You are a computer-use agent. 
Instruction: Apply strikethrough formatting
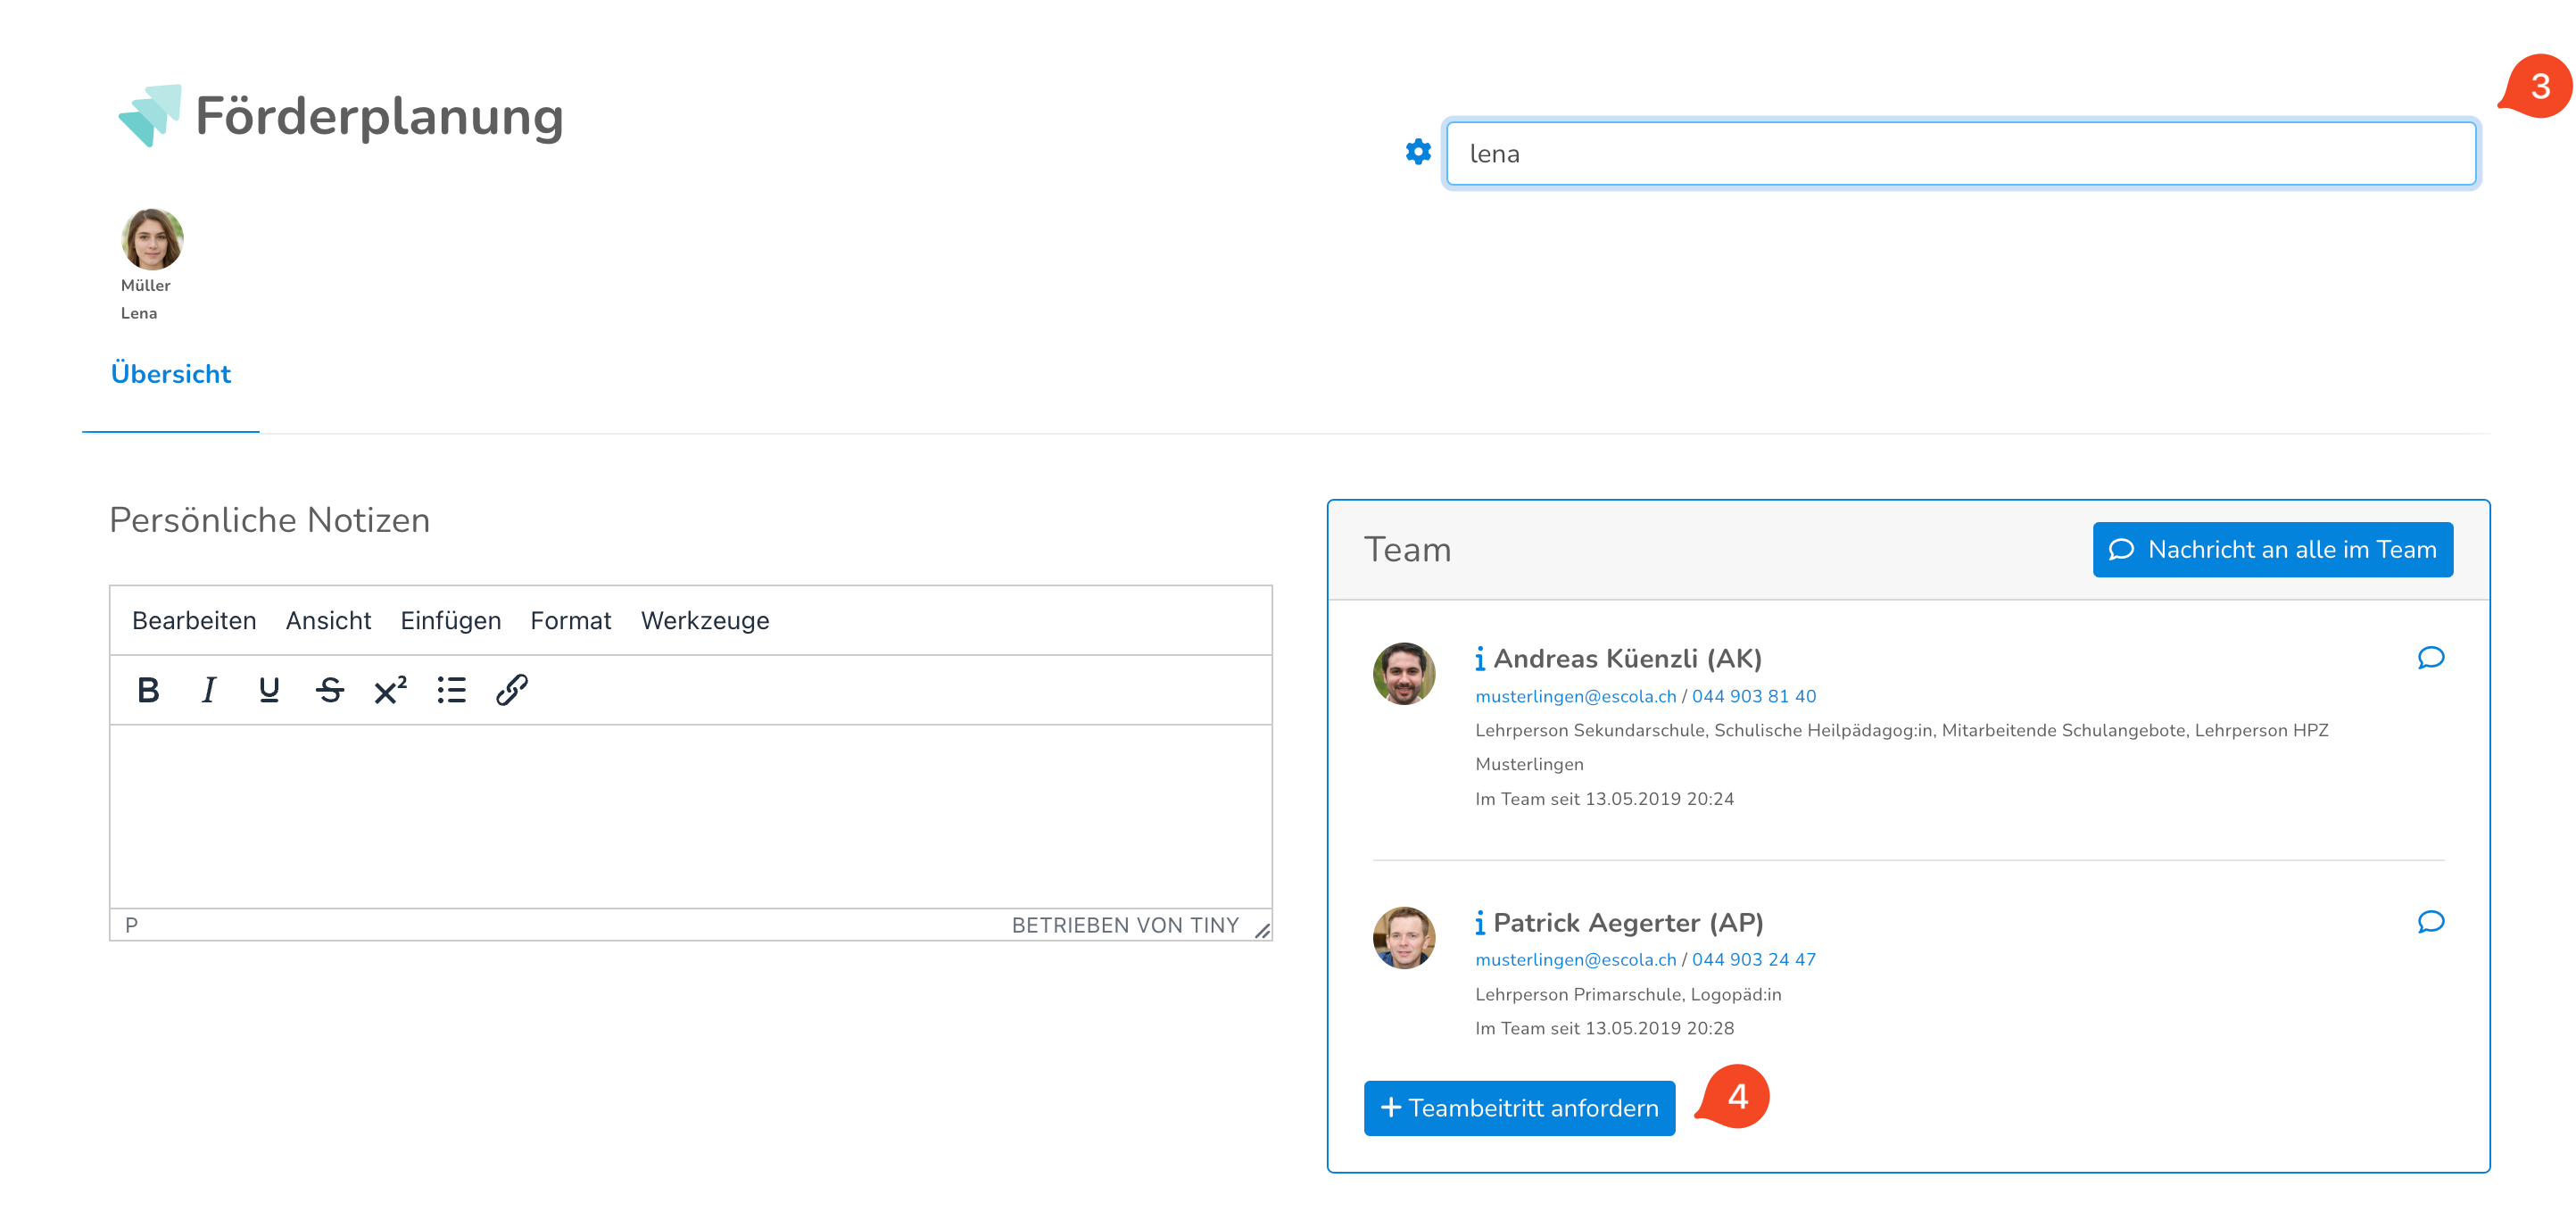coord(329,690)
